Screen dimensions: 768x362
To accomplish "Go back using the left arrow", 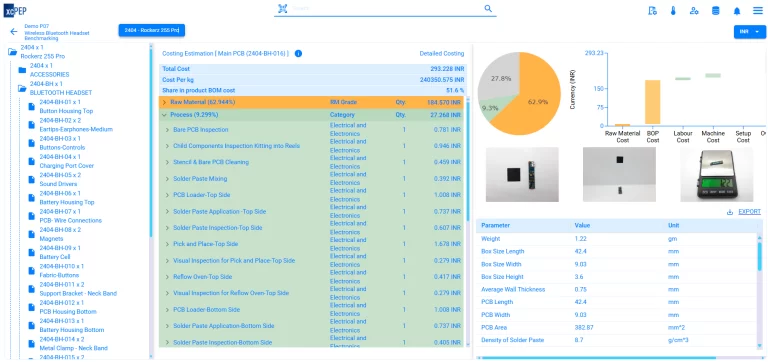I will click(x=14, y=32).
